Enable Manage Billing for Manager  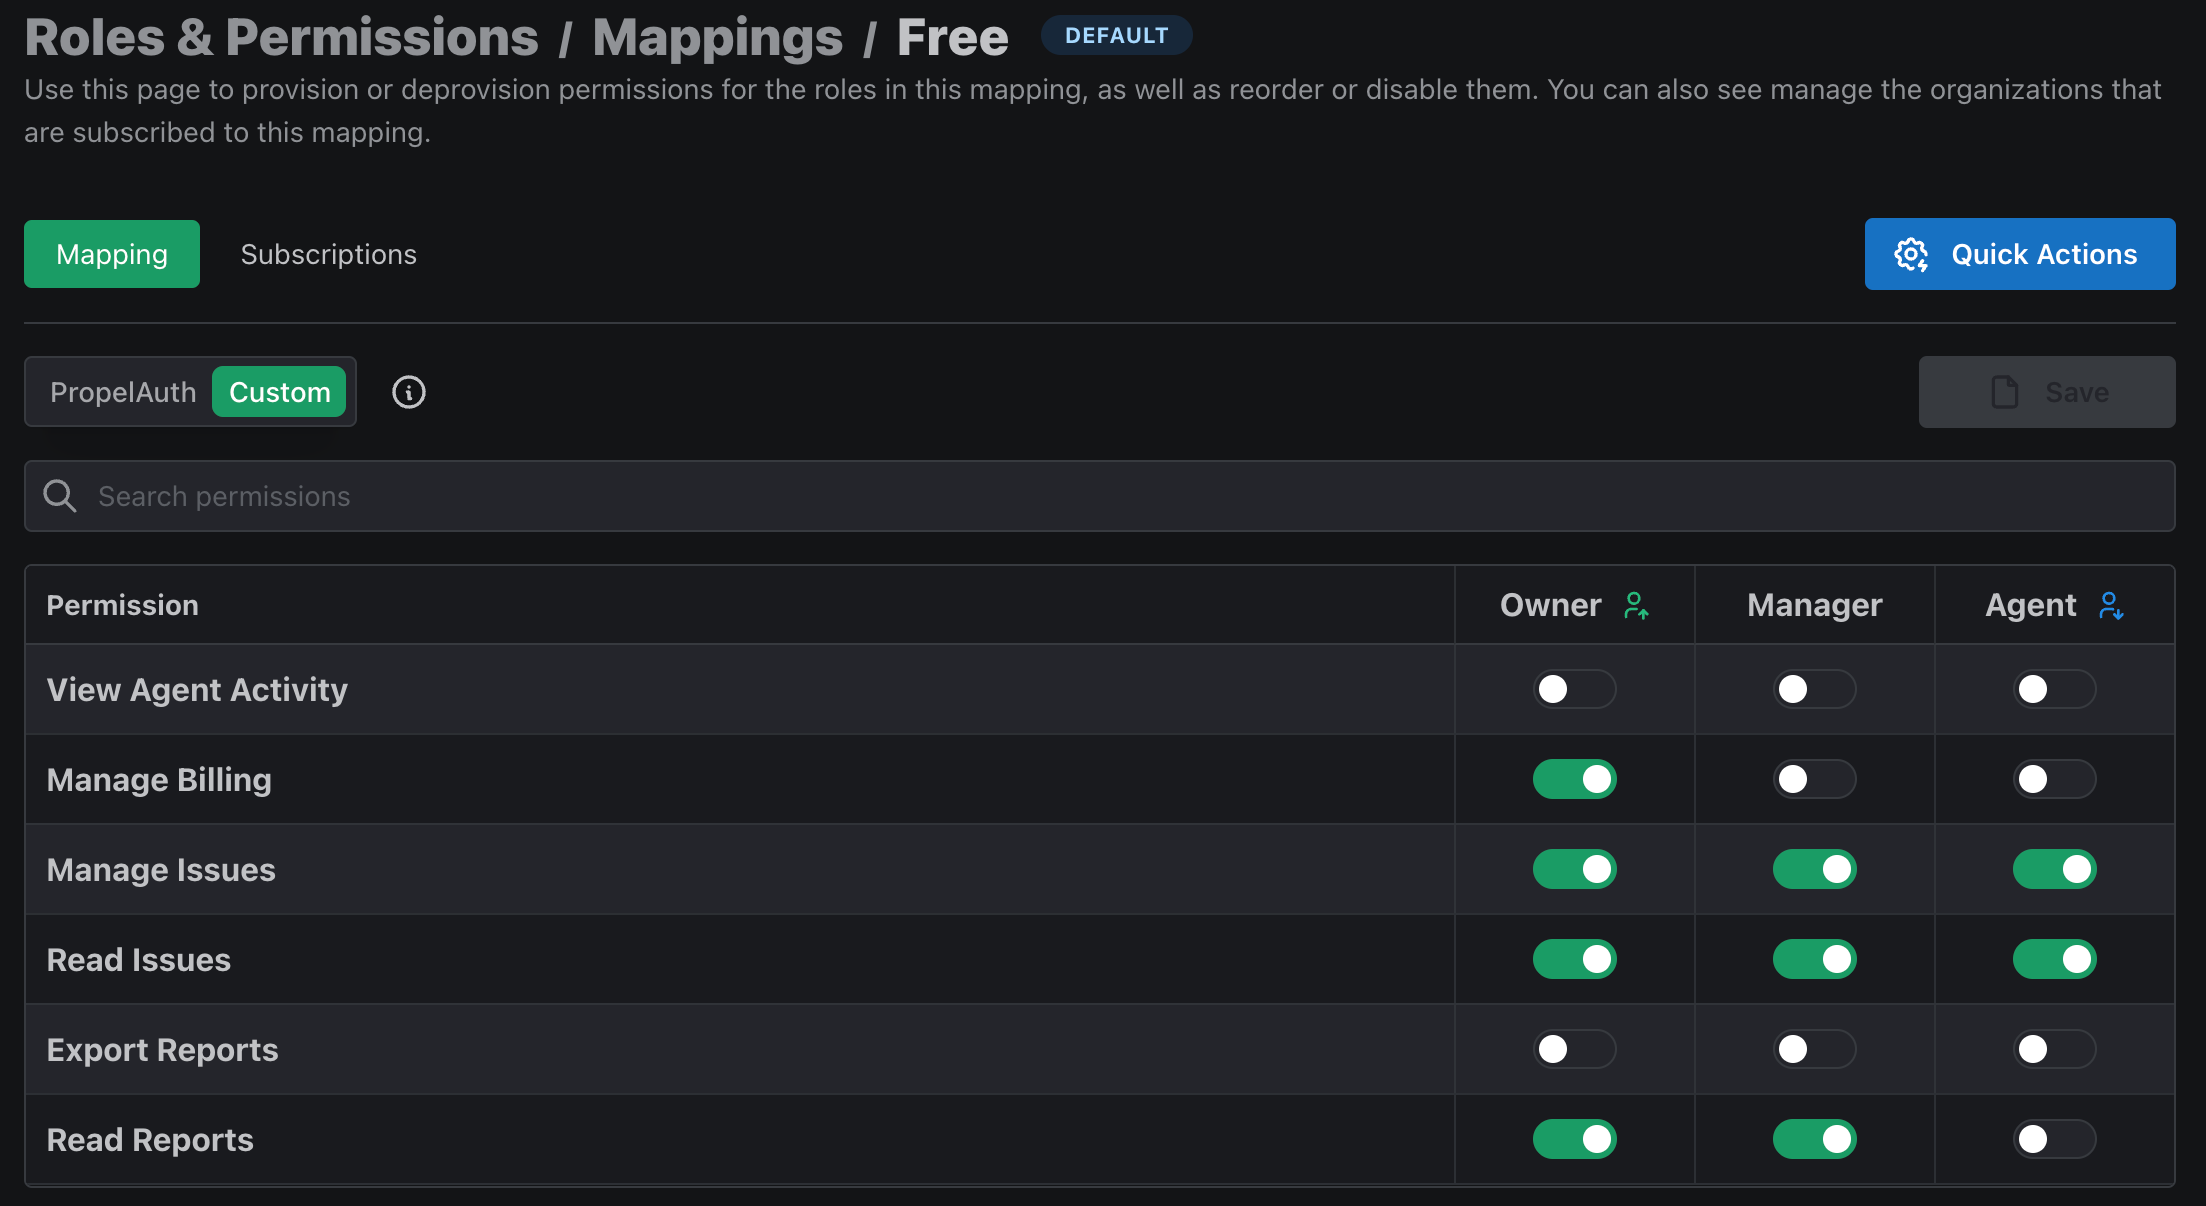(x=1814, y=779)
